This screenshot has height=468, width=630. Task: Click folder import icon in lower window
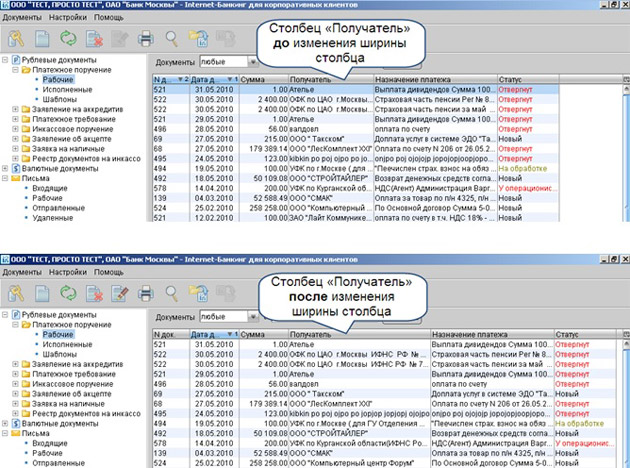(198, 294)
